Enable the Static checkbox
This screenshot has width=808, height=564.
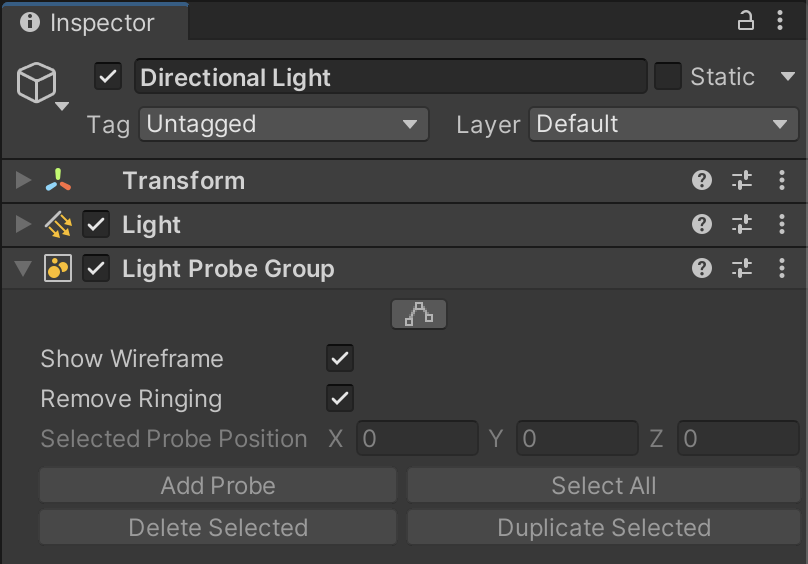click(667, 77)
